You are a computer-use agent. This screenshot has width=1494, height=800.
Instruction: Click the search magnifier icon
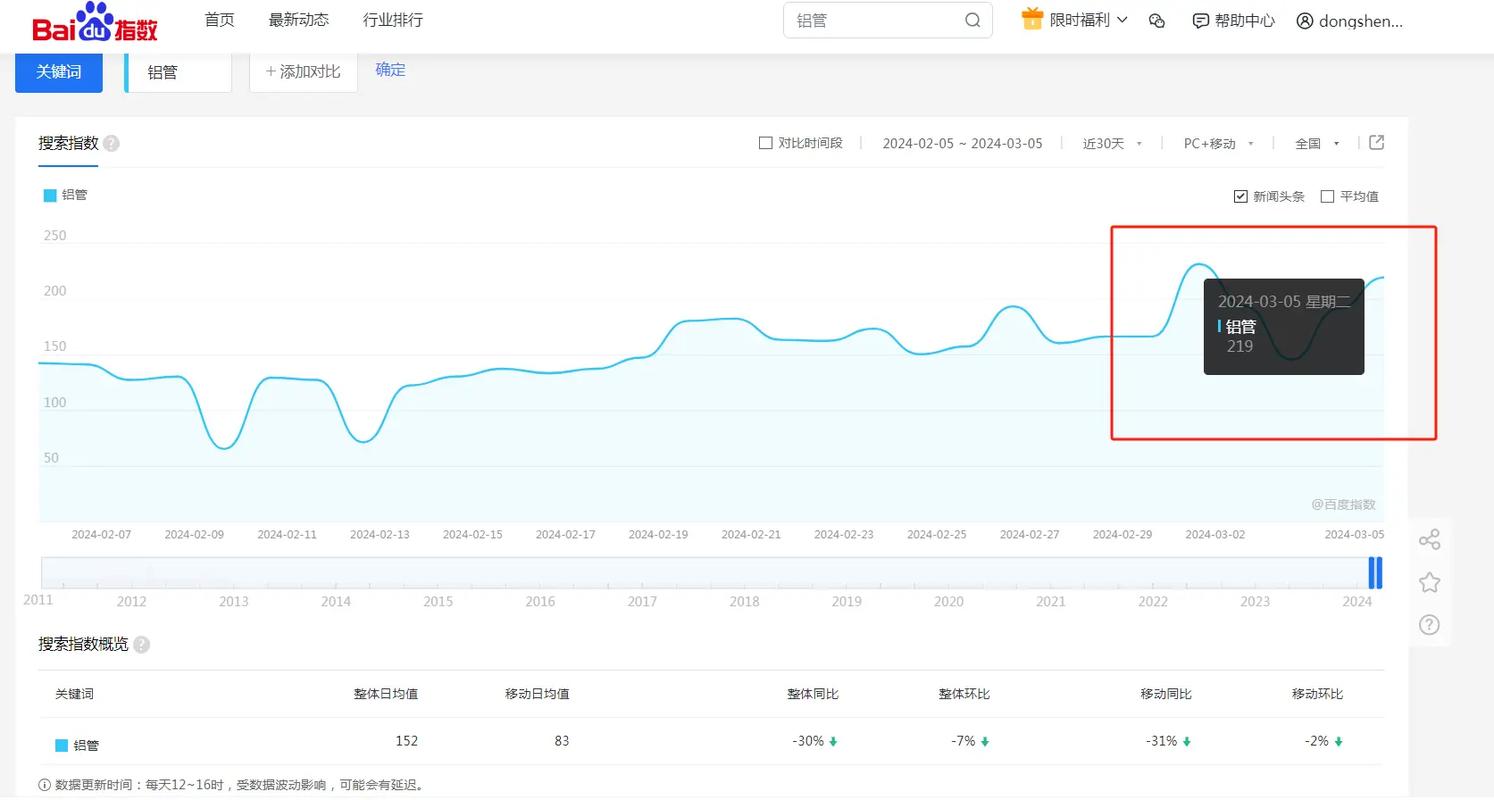tap(972, 20)
